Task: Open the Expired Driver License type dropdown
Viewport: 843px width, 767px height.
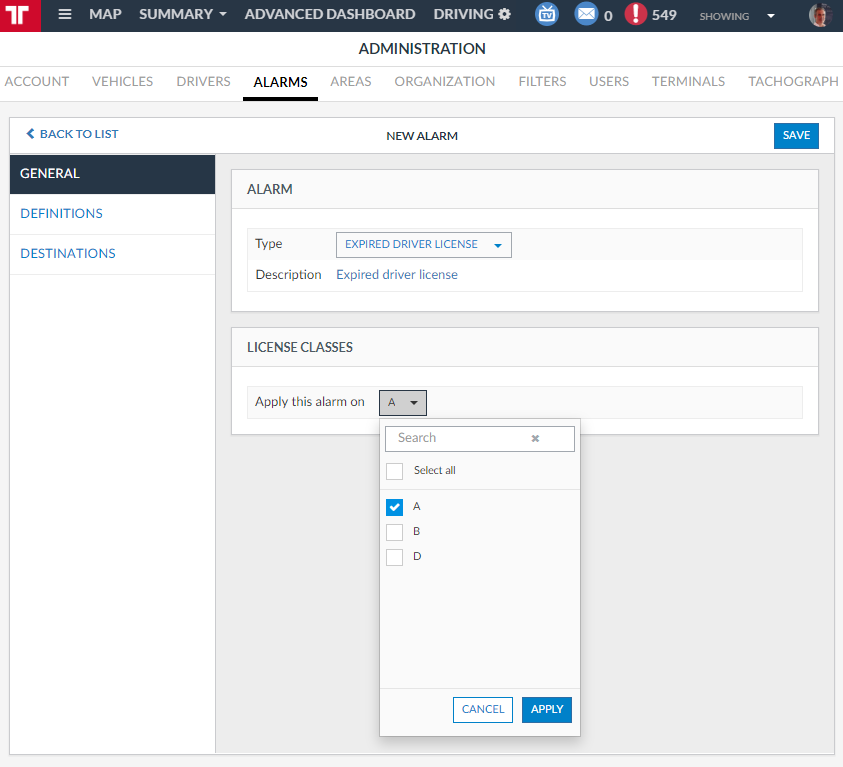Action: coord(423,245)
